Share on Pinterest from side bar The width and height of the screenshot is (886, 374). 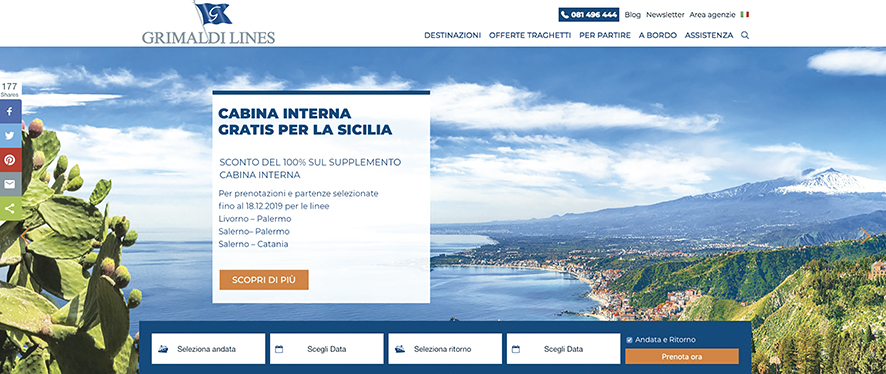(x=10, y=160)
